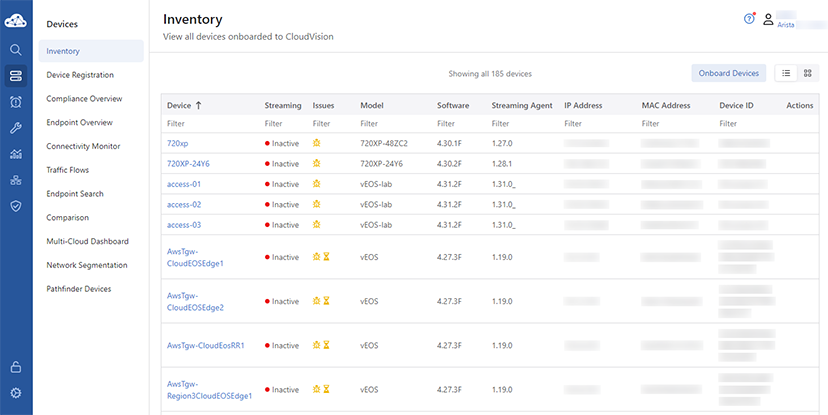This screenshot has height=415, width=828.
Task: Open the Provisioning wrench icon
Action: pyautogui.click(x=16, y=128)
